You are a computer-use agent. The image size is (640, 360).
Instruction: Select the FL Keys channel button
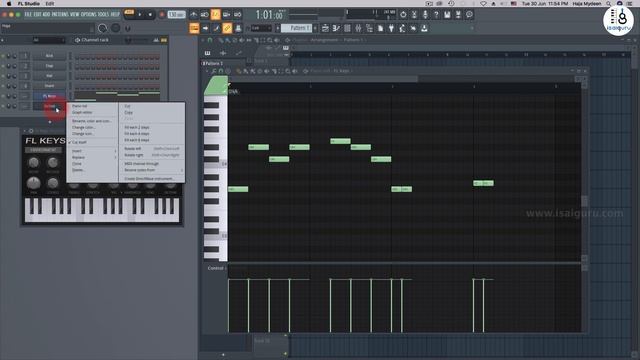tap(49, 96)
